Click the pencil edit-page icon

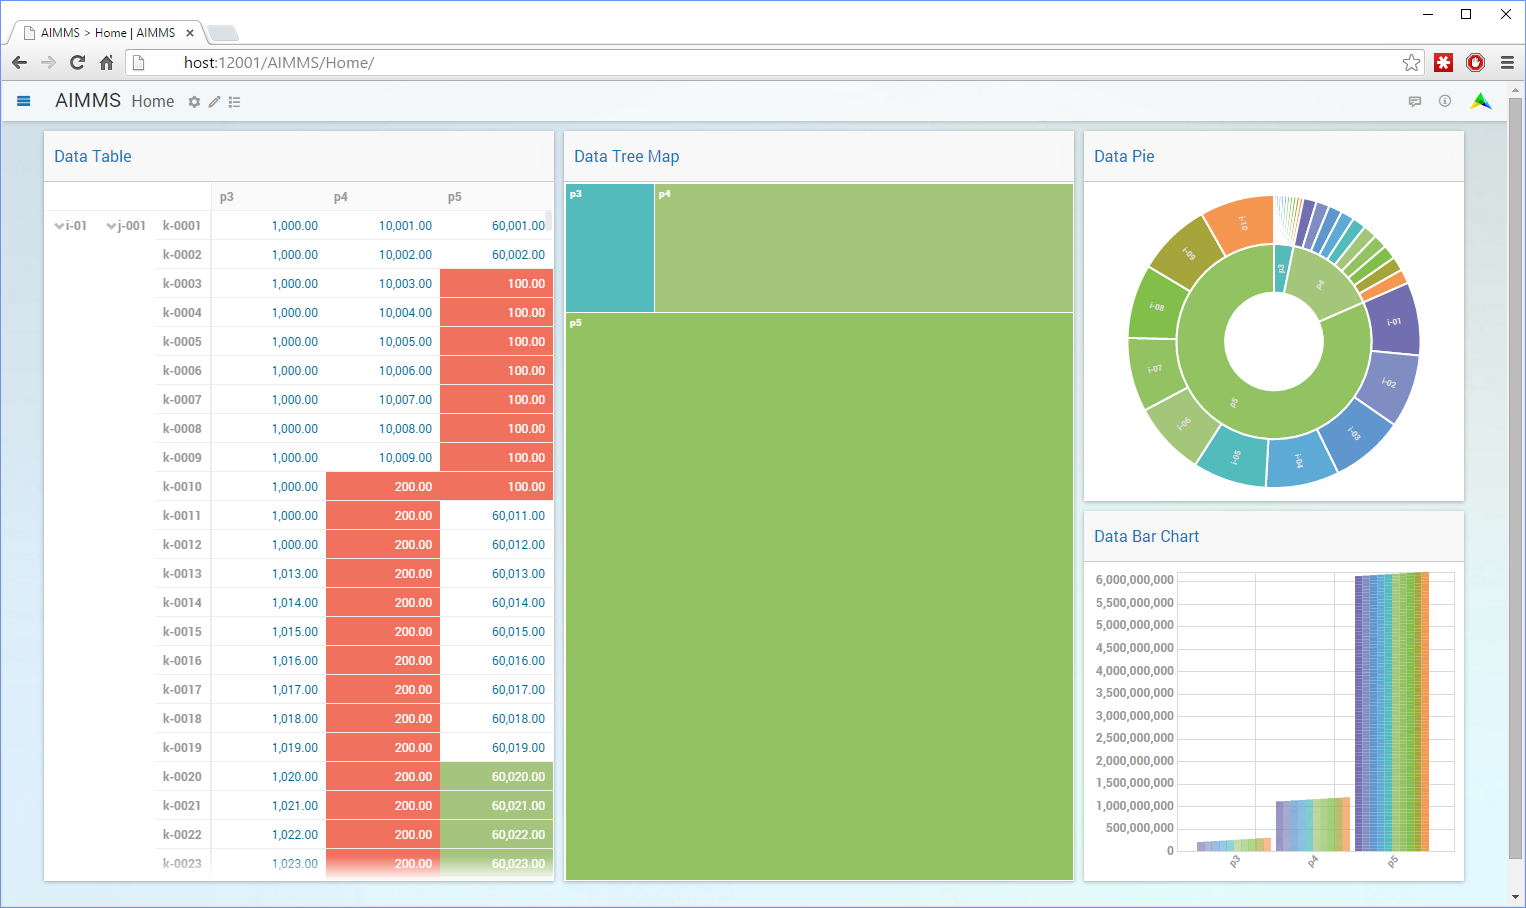click(214, 102)
